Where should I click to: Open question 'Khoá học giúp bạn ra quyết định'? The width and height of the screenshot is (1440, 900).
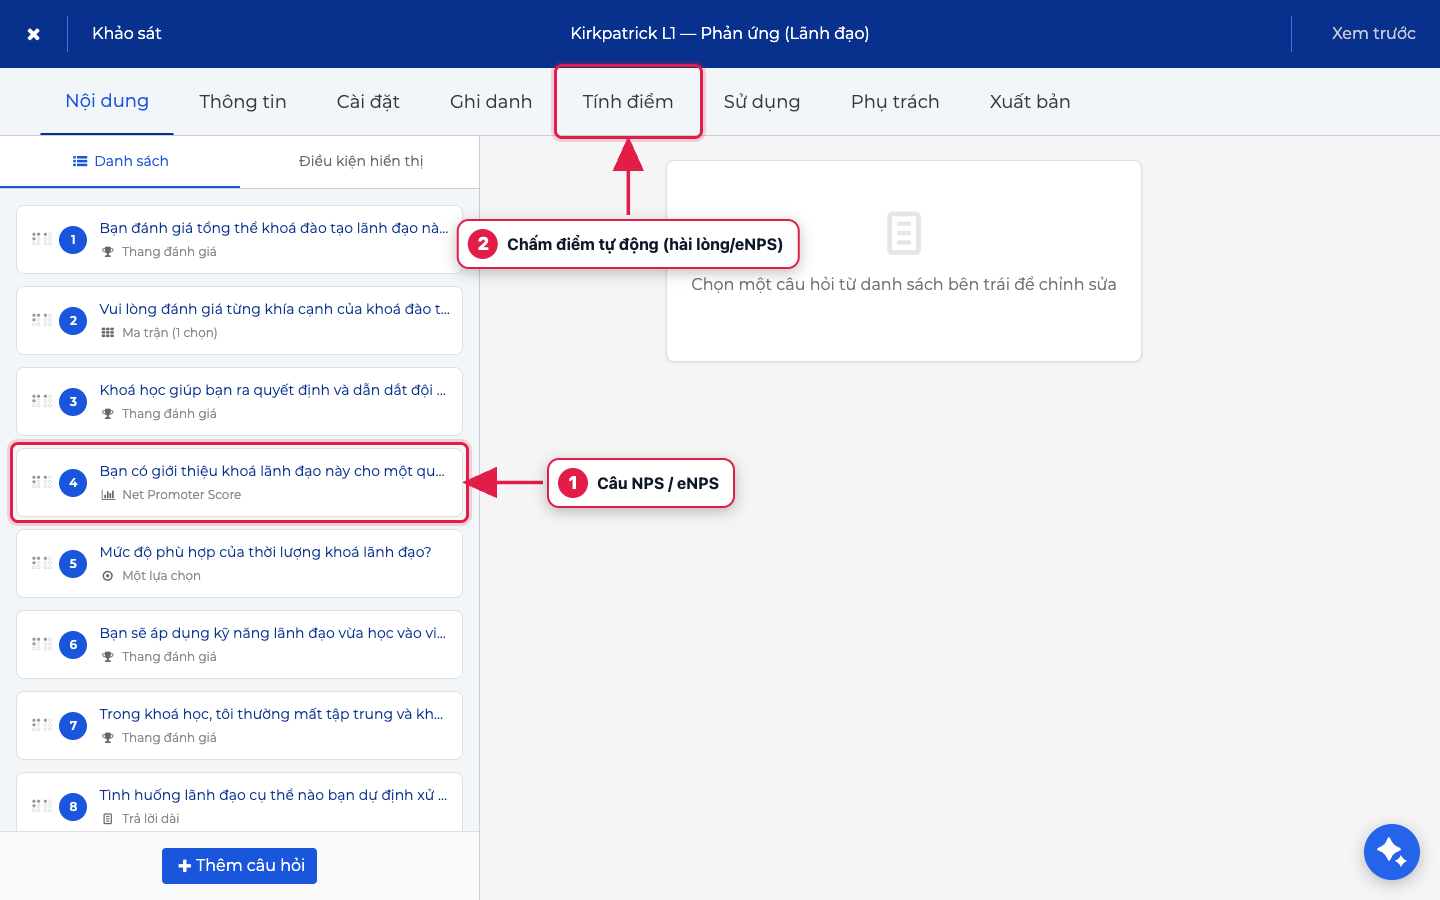click(239, 402)
